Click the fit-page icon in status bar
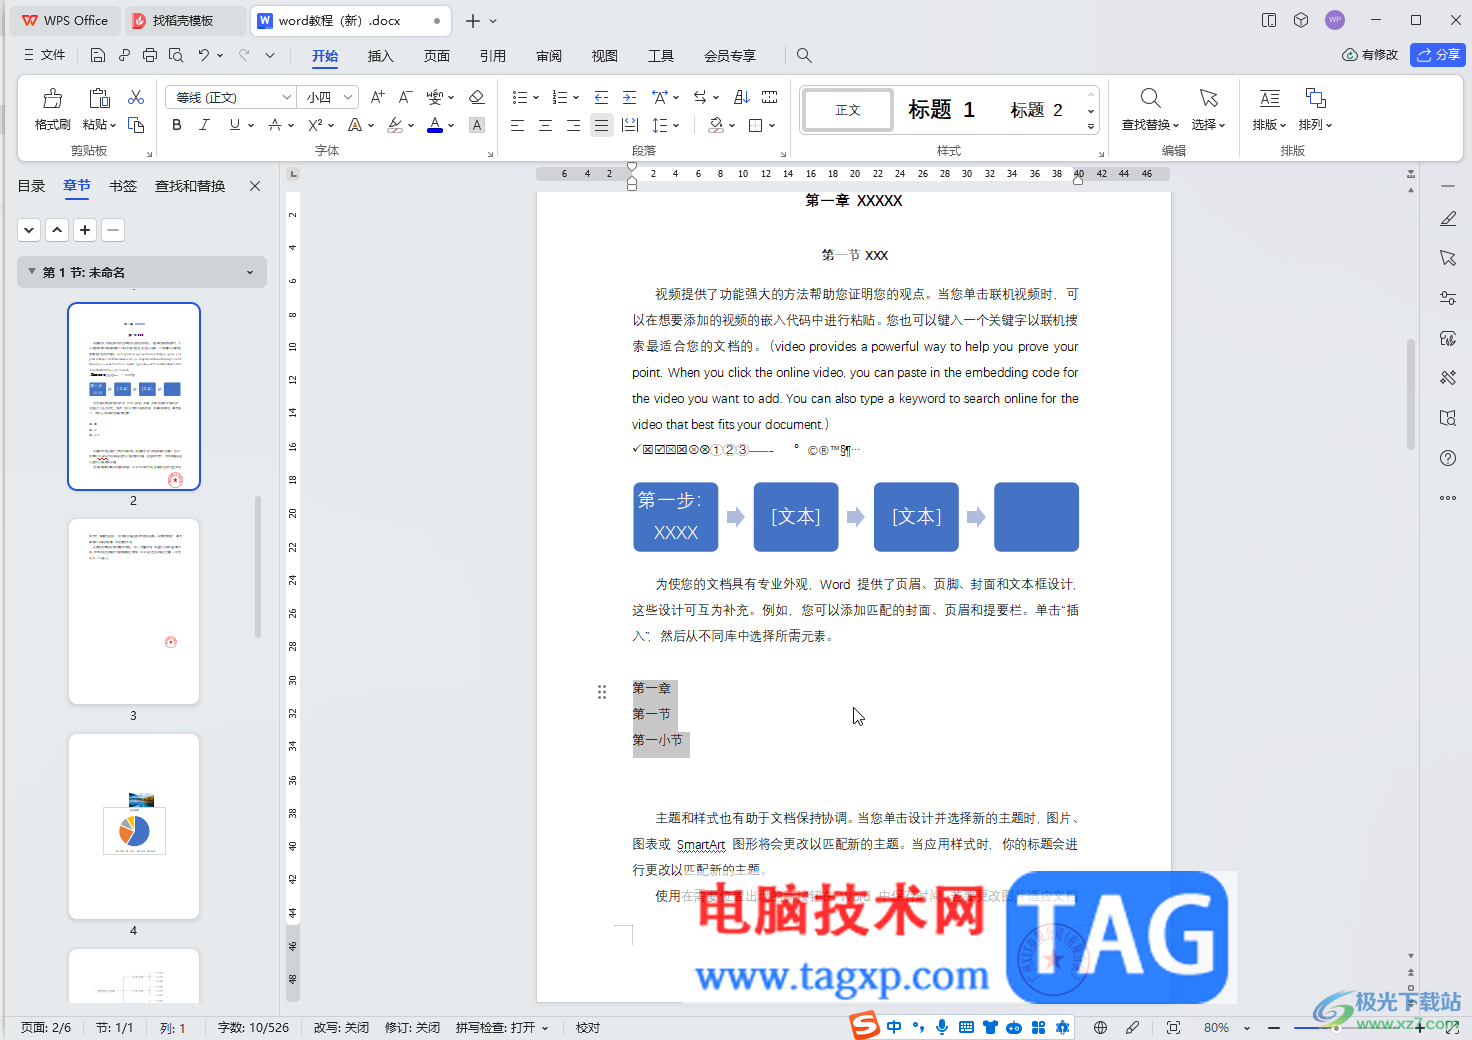 pyautogui.click(x=1174, y=1027)
